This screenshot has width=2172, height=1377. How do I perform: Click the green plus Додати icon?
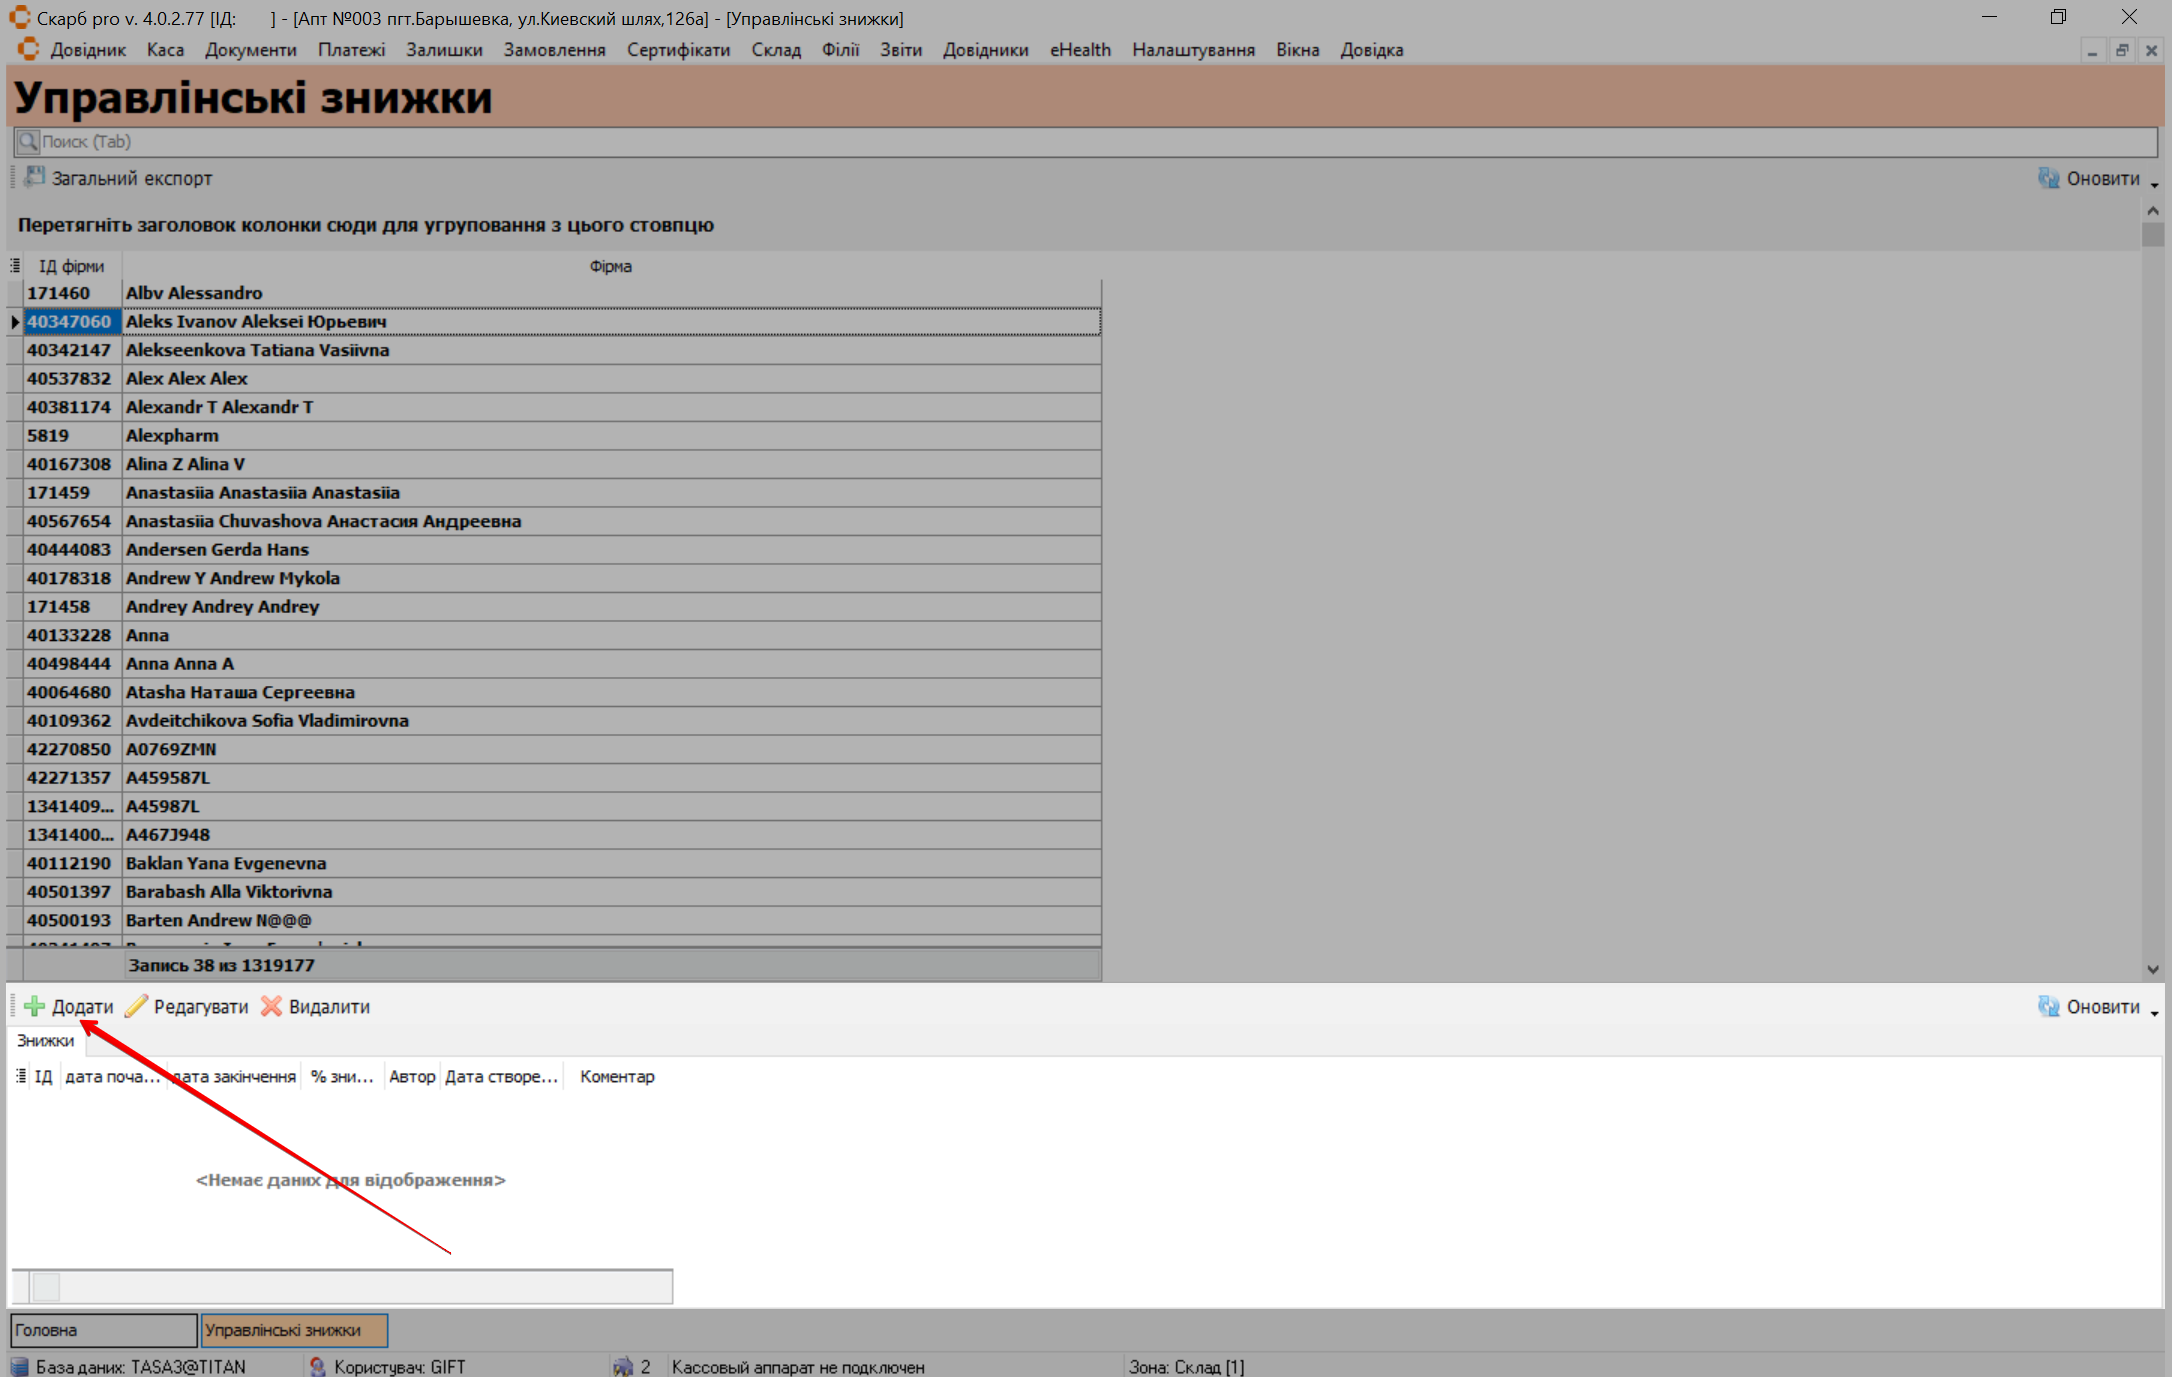click(x=35, y=1006)
